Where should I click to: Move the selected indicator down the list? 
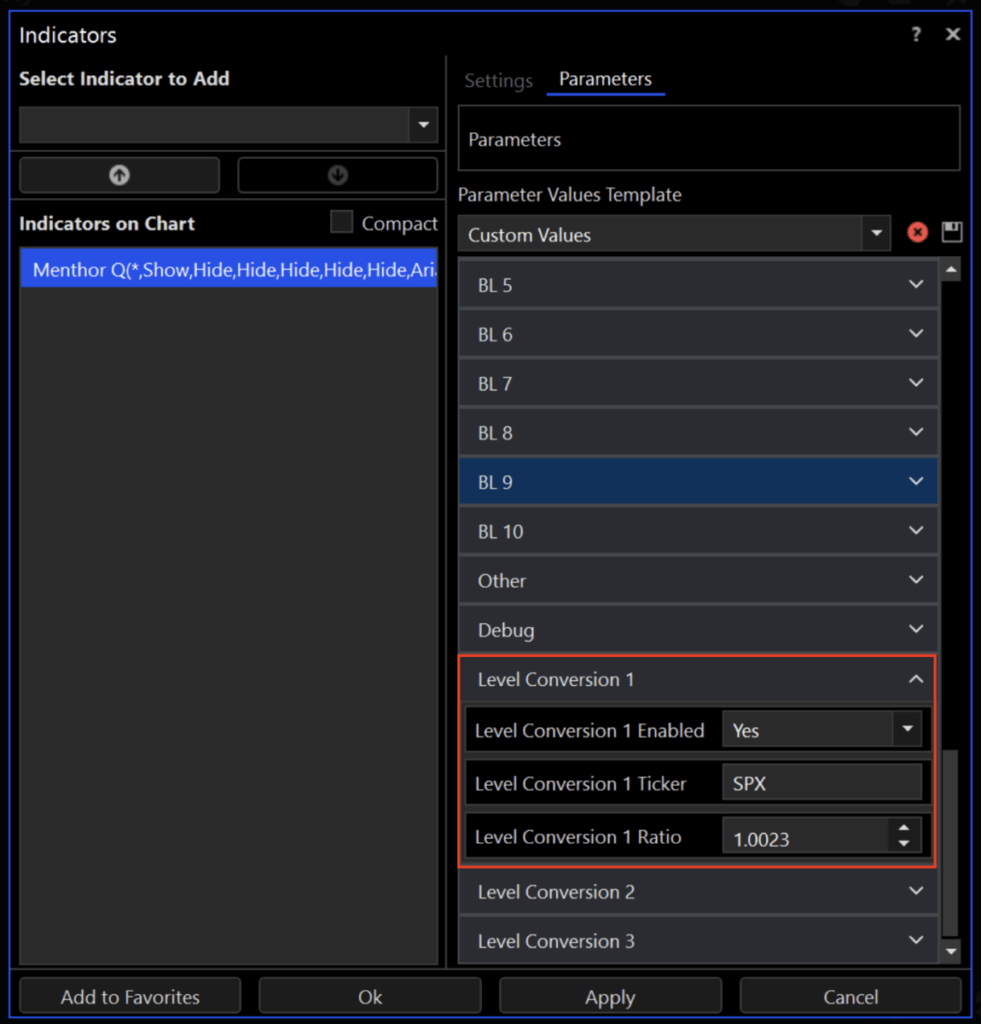click(x=337, y=175)
